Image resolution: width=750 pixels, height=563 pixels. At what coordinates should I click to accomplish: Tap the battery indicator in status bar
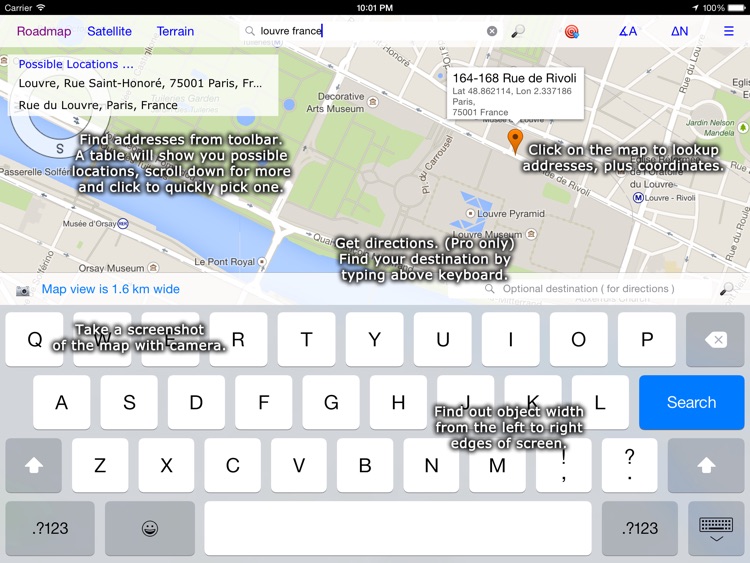[x=736, y=8]
